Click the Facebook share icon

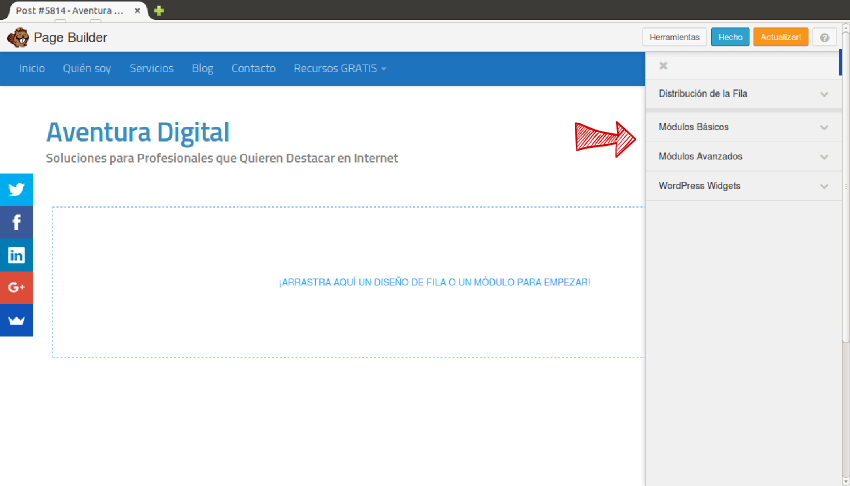[16, 222]
